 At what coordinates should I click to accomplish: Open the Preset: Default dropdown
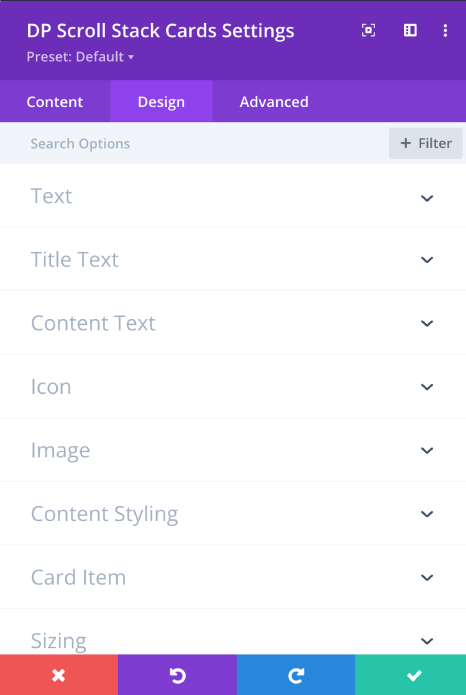(x=80, y=57)
